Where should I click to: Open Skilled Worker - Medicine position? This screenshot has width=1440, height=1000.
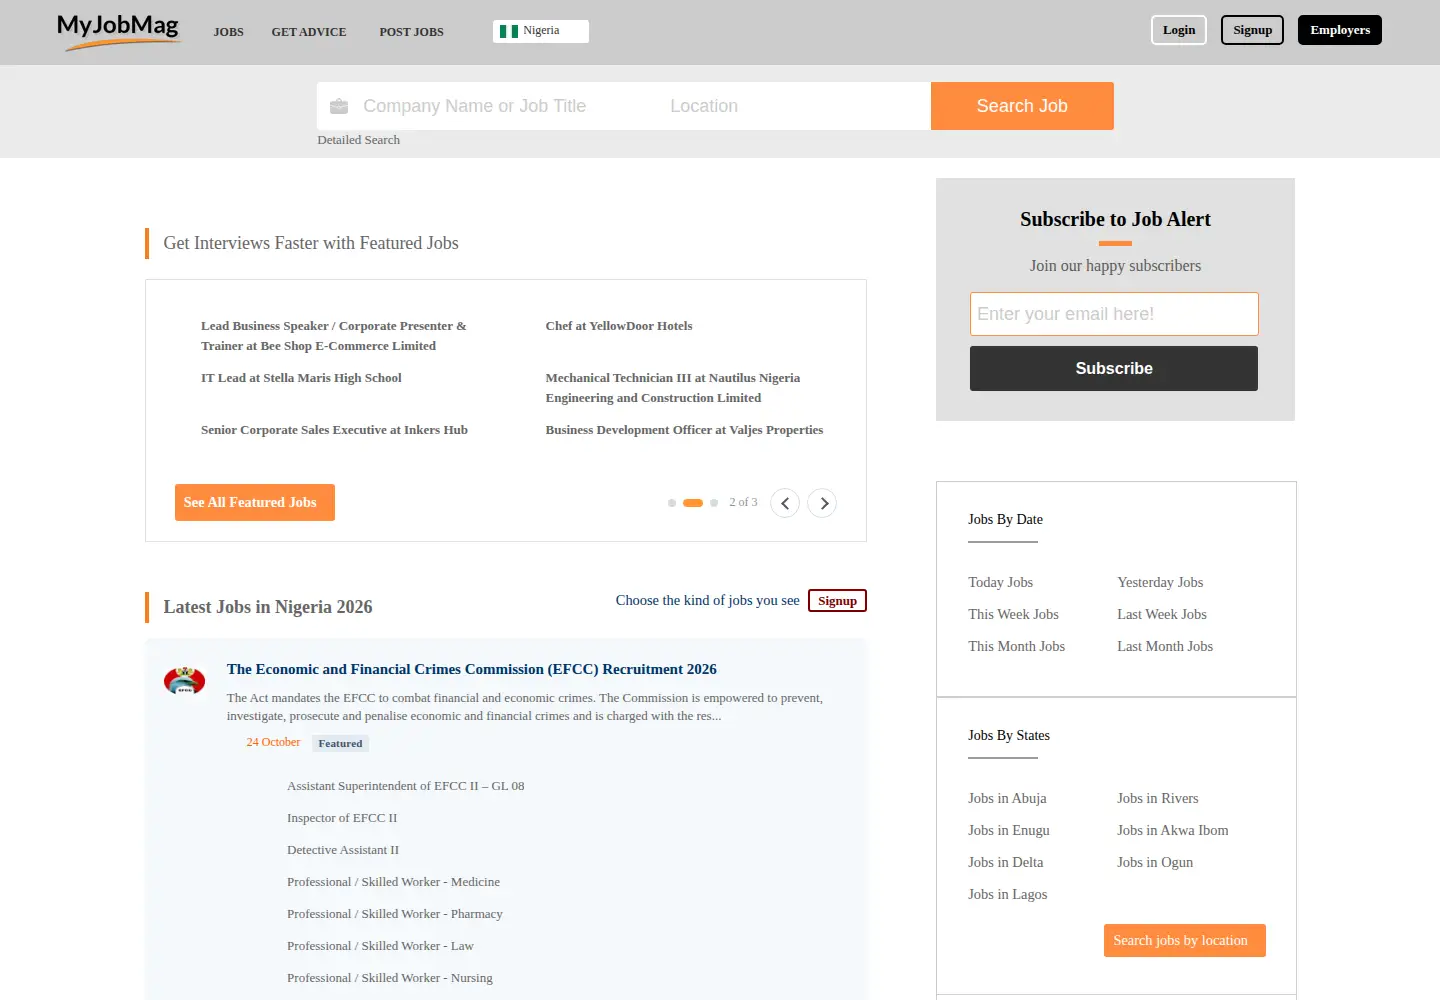click(x=393, y=882)
